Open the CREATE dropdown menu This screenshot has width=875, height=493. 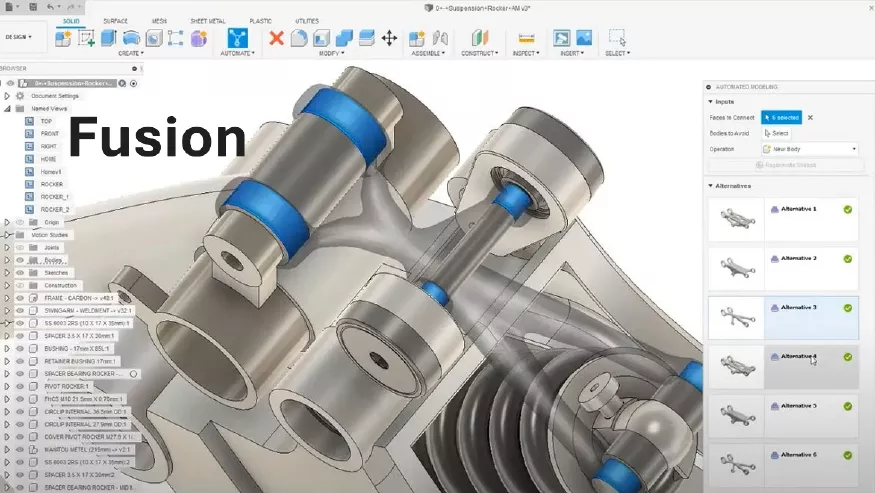tap(131, 54)
